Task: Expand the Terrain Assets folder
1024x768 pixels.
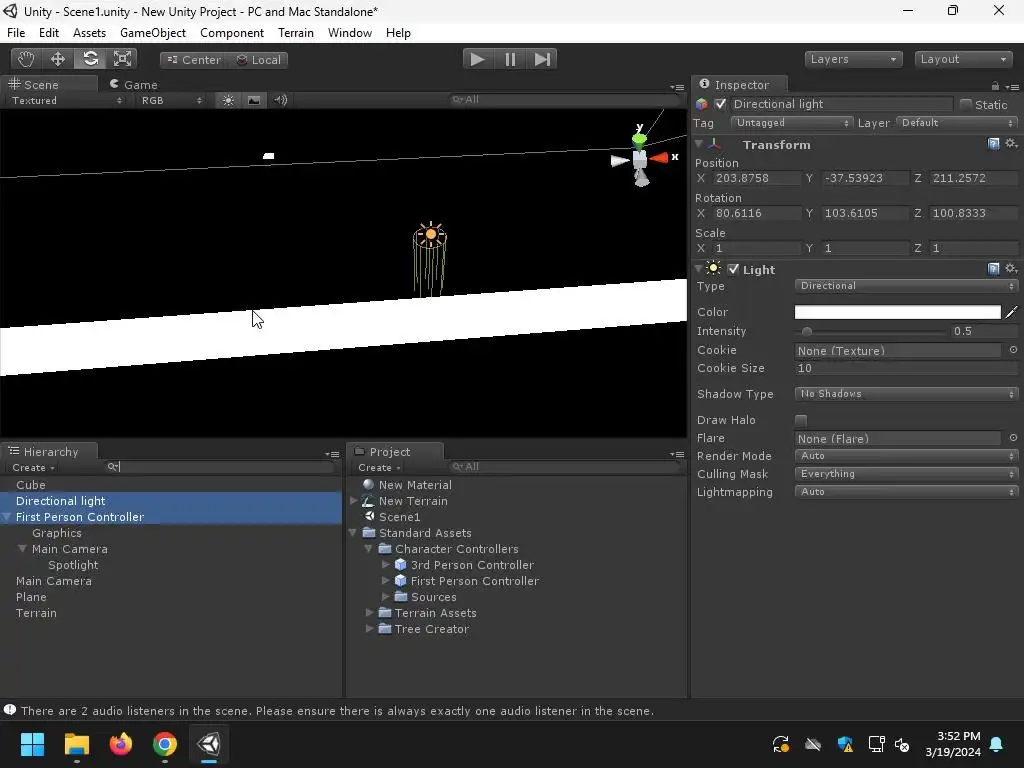Action: [370, 613]
